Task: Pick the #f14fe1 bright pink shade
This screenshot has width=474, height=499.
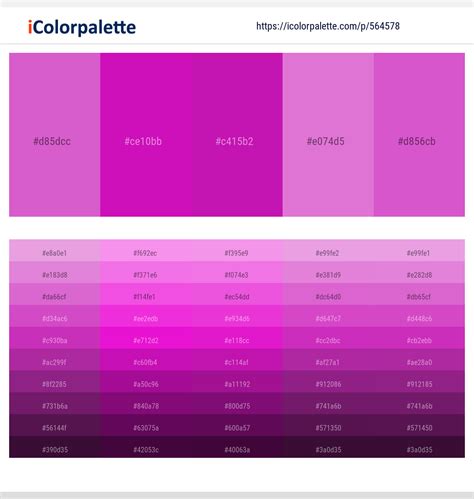Action: point(146,294)
